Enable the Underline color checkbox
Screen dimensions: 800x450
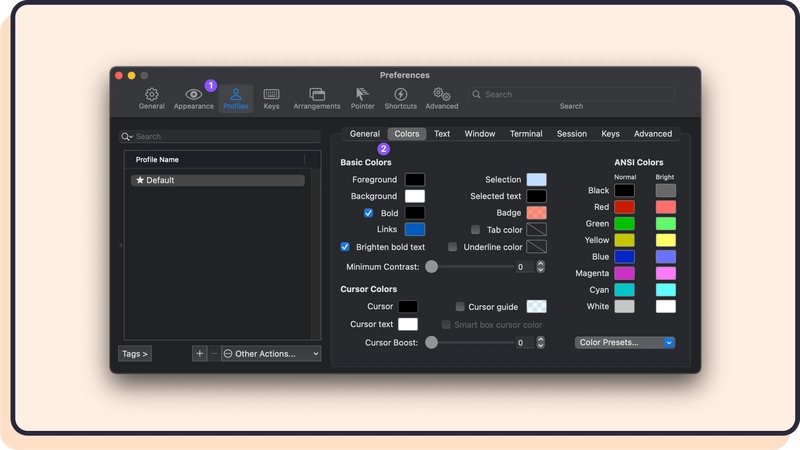453,247
